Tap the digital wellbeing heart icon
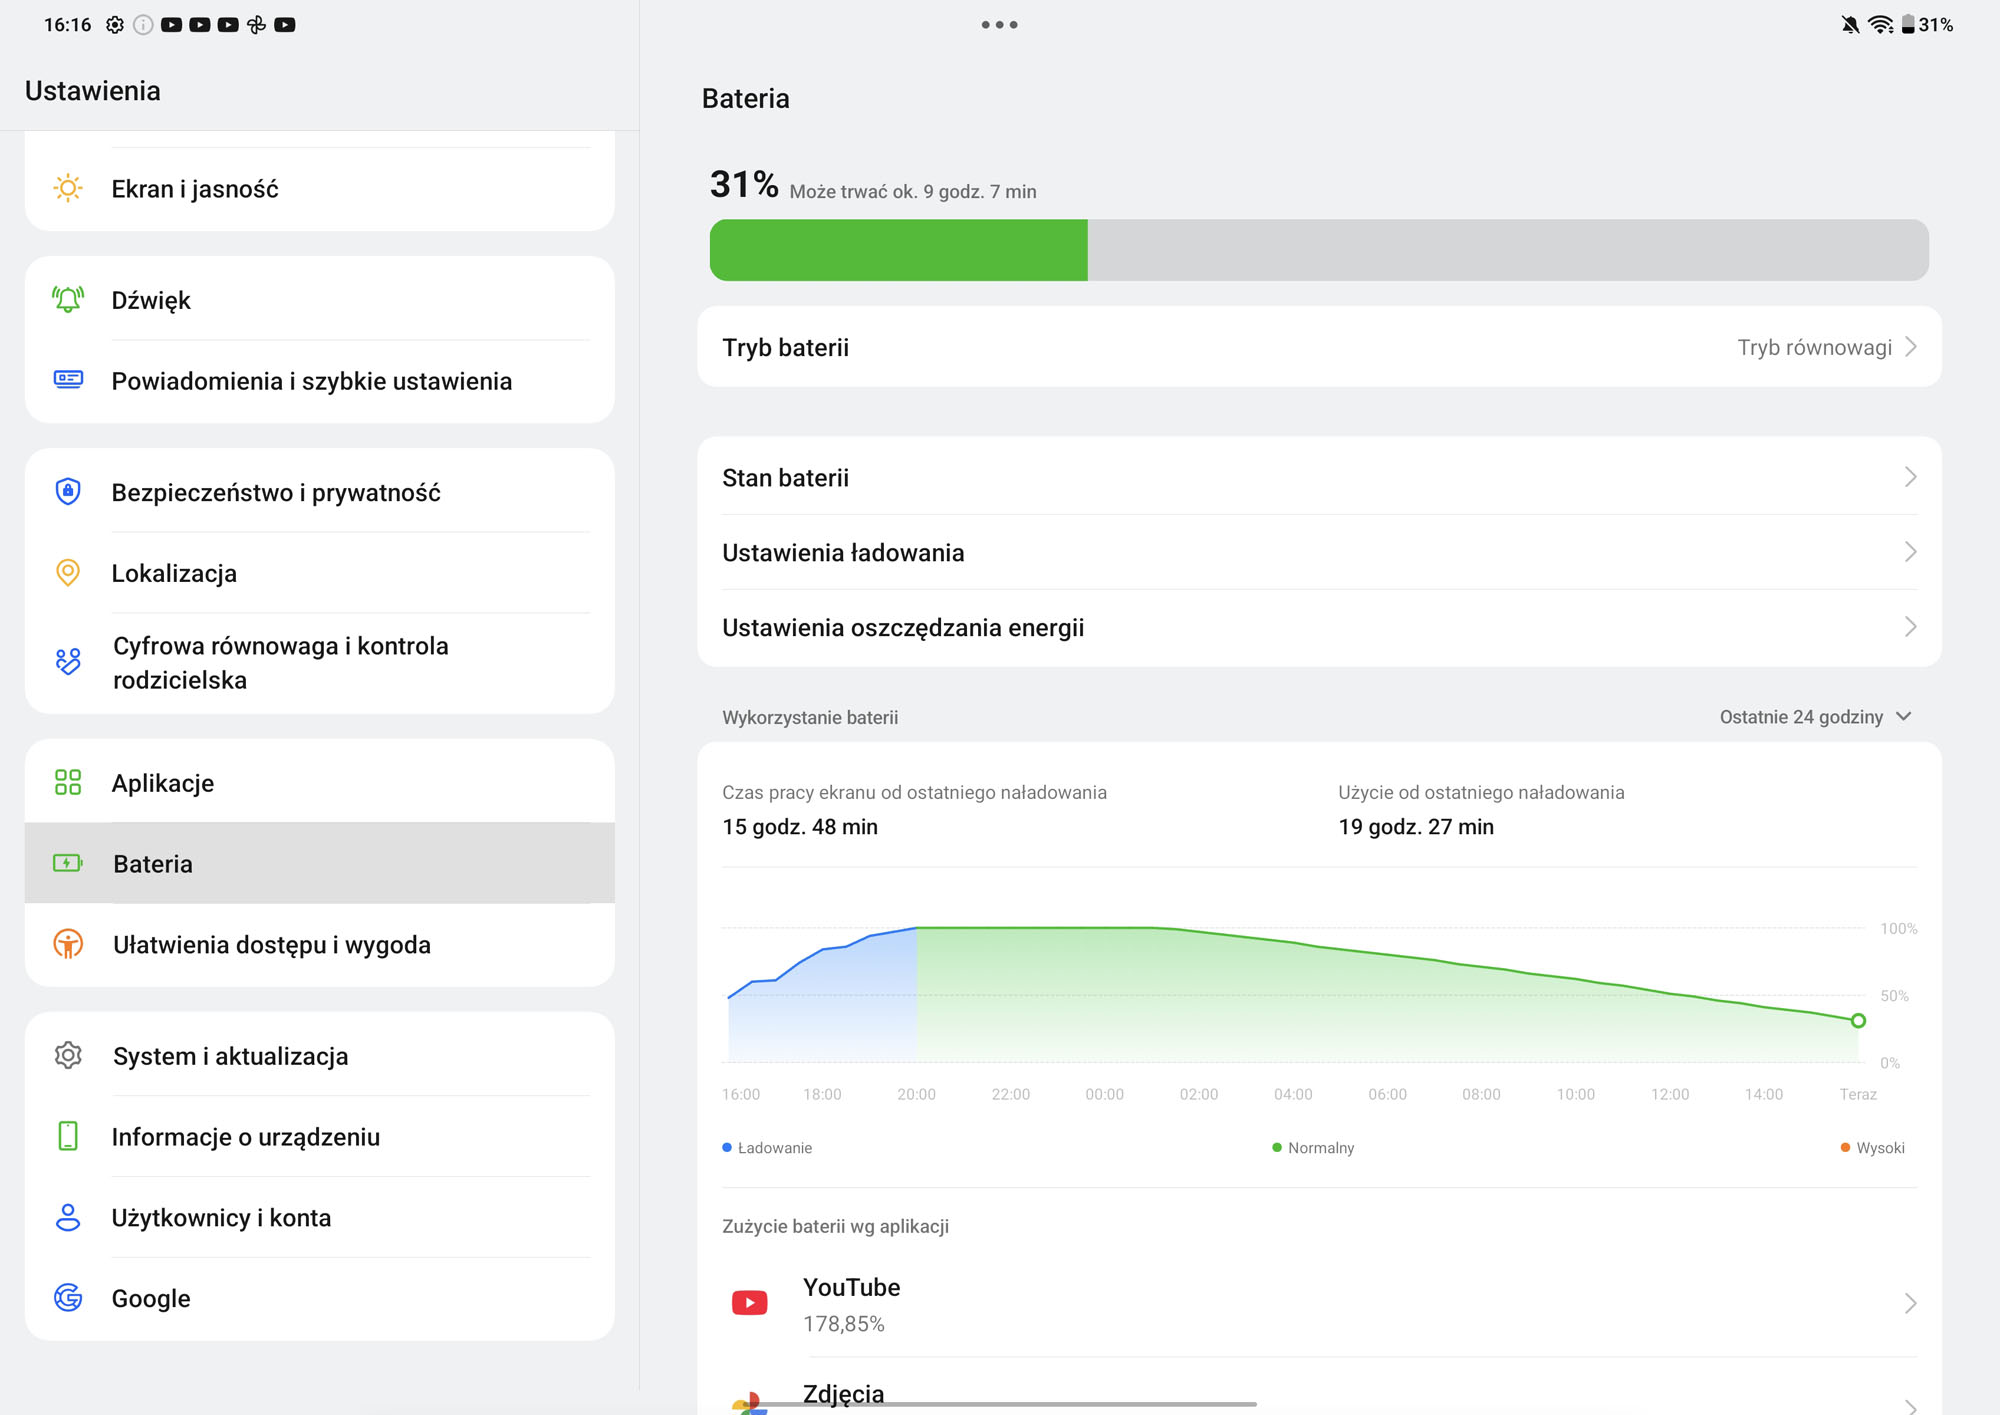The width and height of the screenshot is (2000, 1415). point(68,662)
